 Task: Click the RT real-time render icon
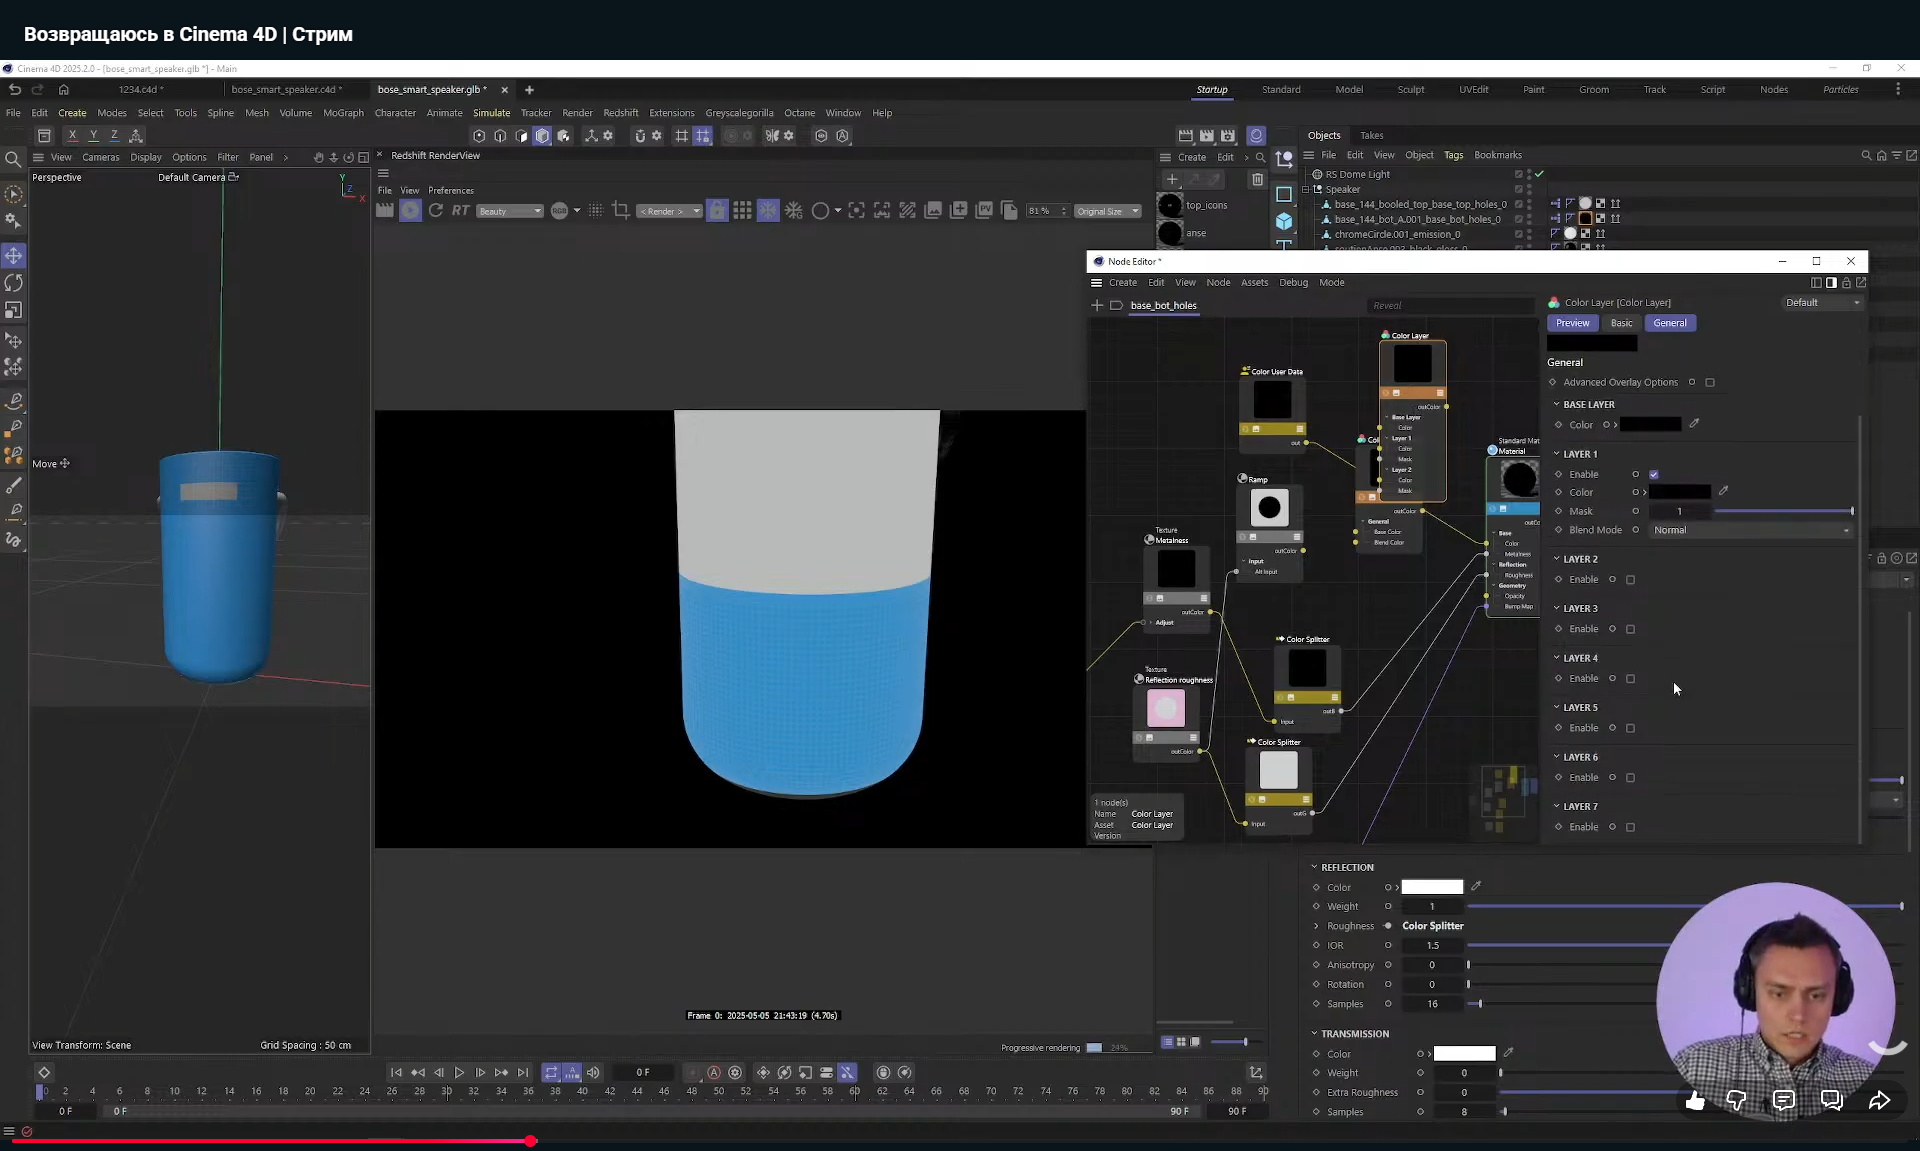coord(460,210)
